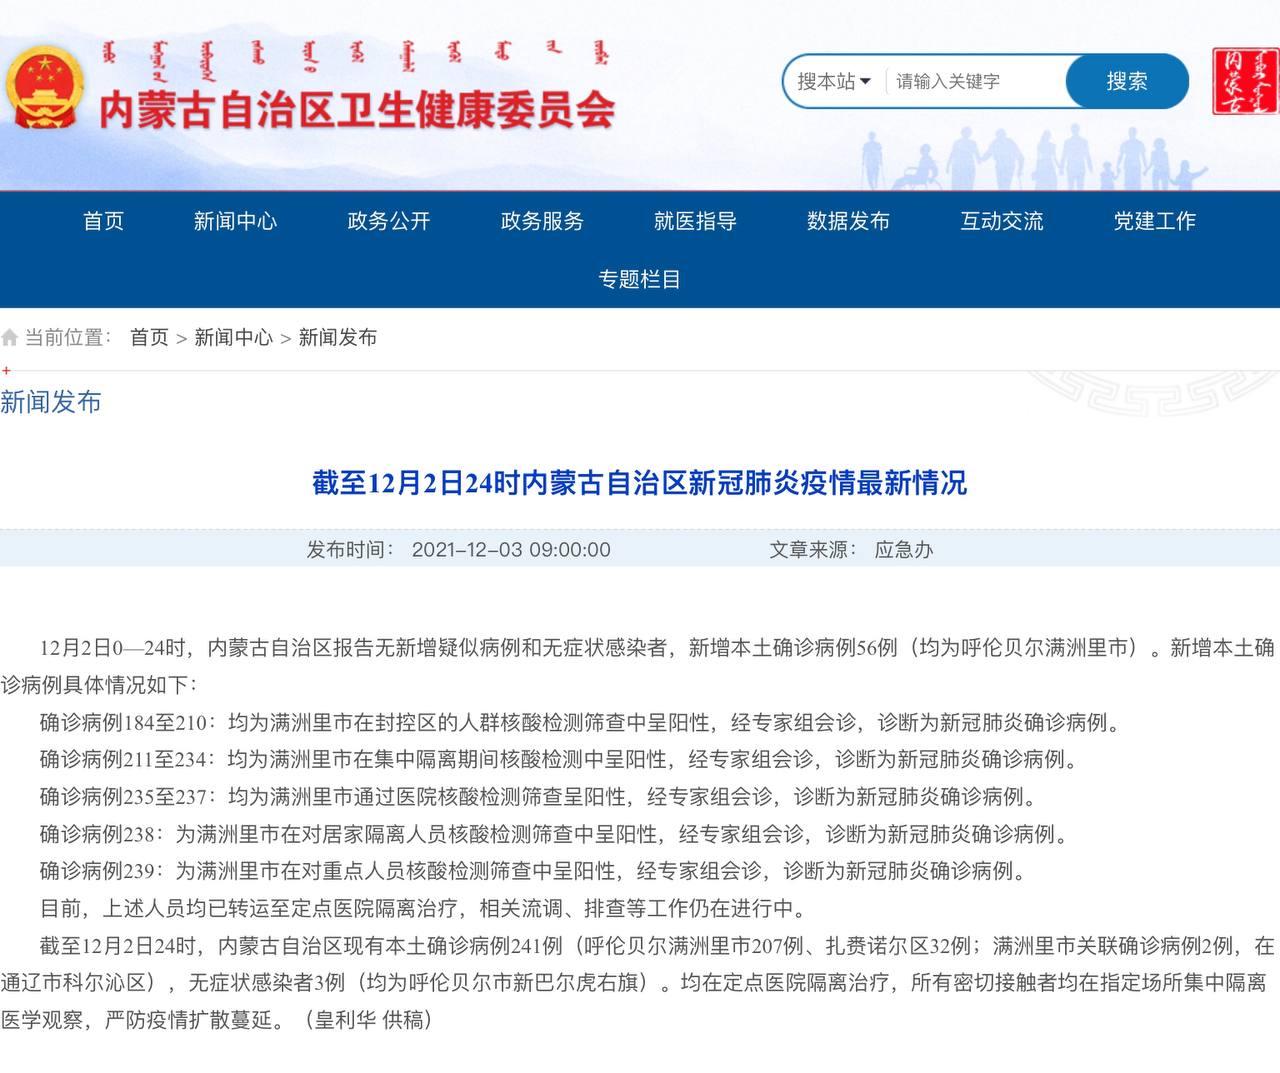Click the line starting 目前，上述人员均已转运
The image size is (1280, 1073).
point(423,908)
